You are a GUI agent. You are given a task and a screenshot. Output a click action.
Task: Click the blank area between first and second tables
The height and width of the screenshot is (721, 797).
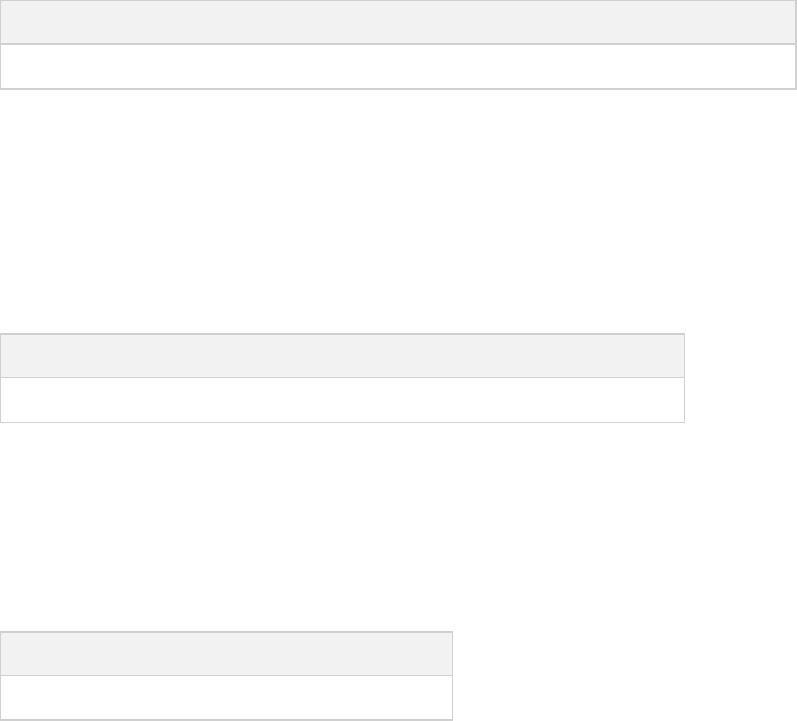[x=398, y=210]
